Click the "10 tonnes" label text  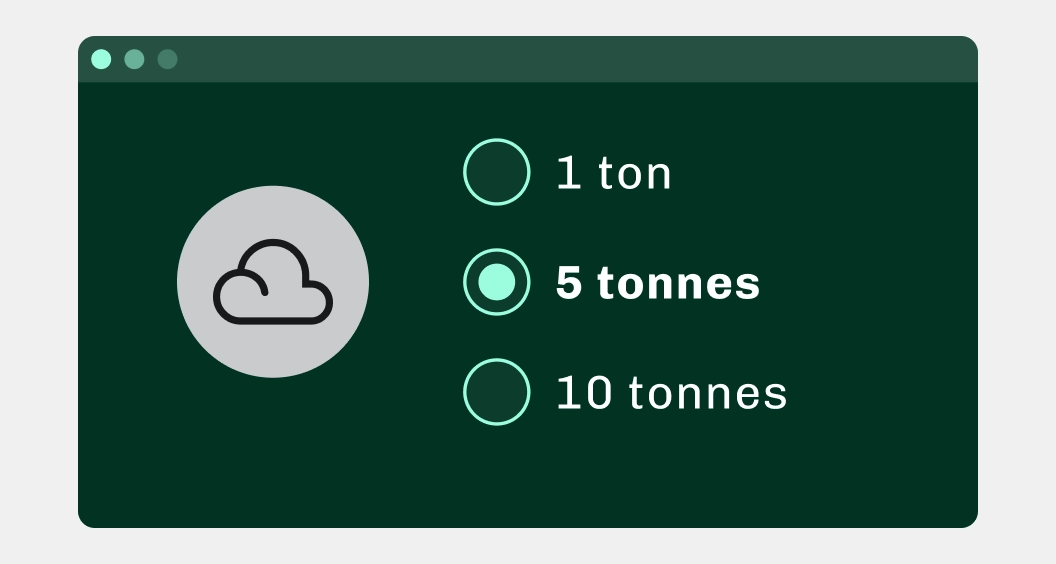671,393
